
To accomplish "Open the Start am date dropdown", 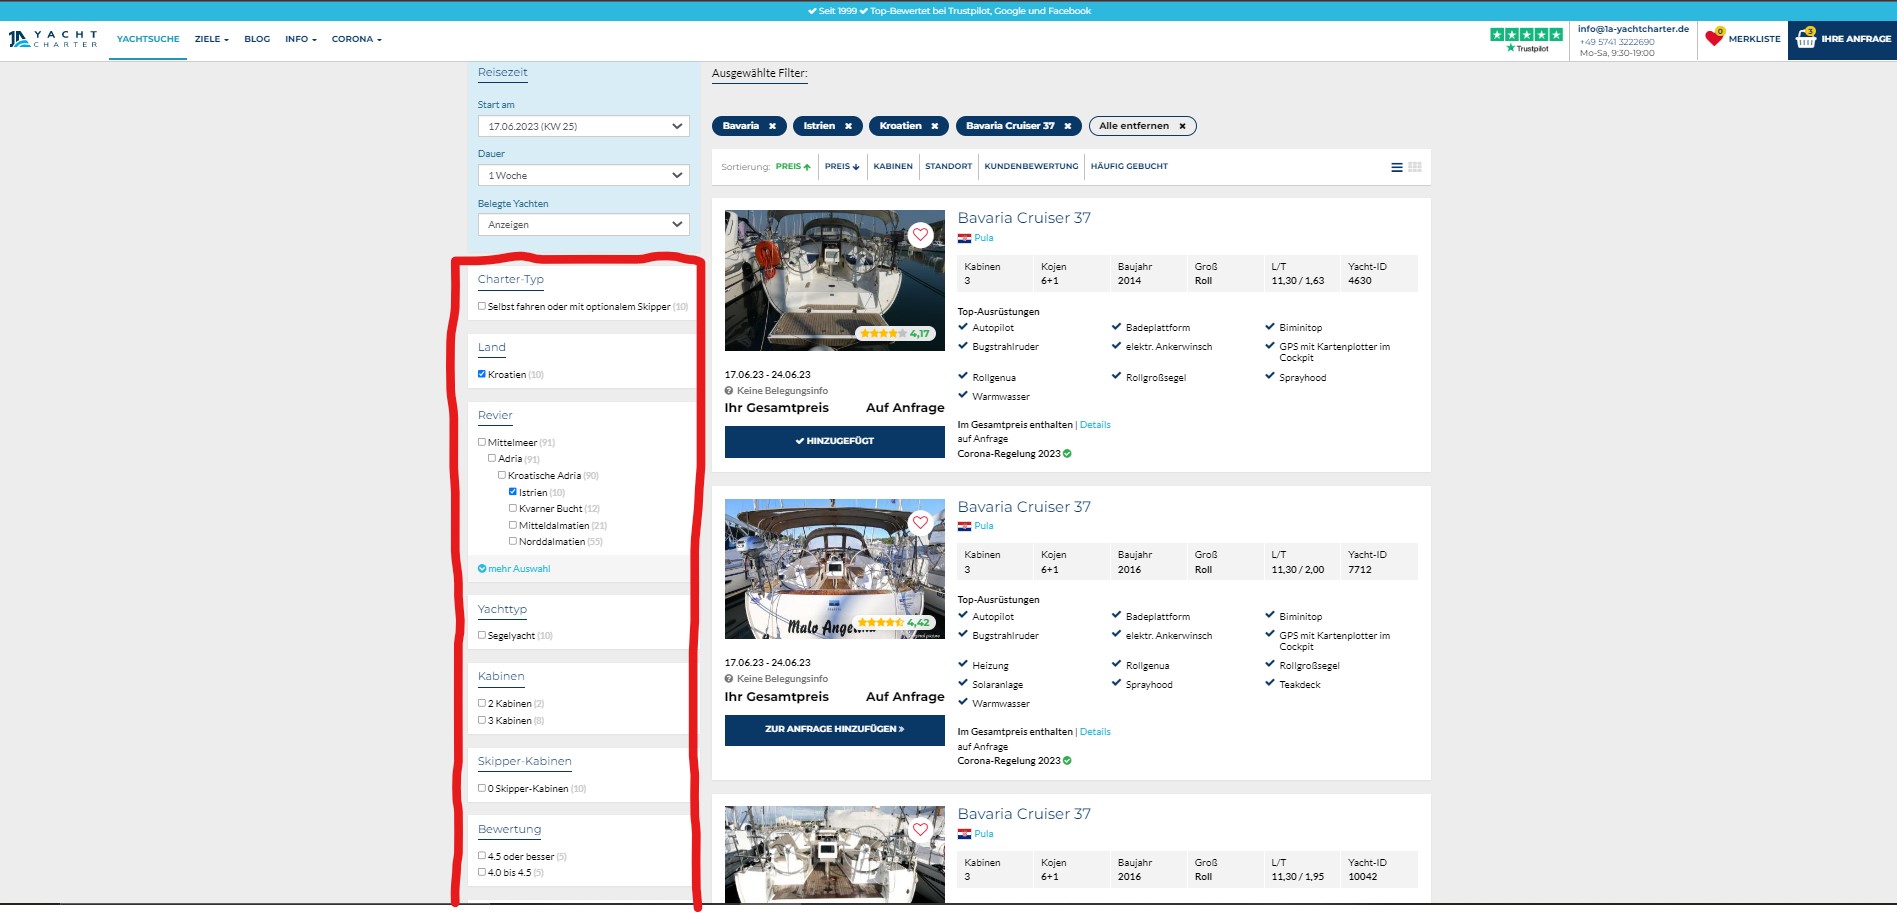I will point(583,126).
